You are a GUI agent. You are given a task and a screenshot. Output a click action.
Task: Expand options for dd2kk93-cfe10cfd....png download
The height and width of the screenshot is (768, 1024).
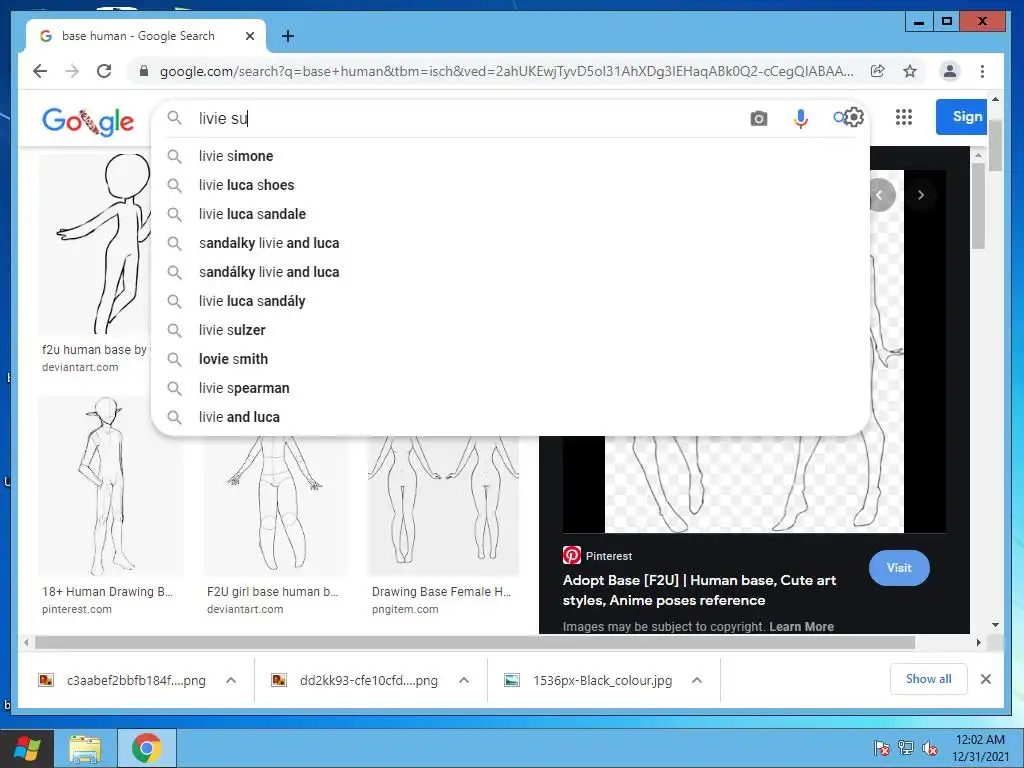464,680
